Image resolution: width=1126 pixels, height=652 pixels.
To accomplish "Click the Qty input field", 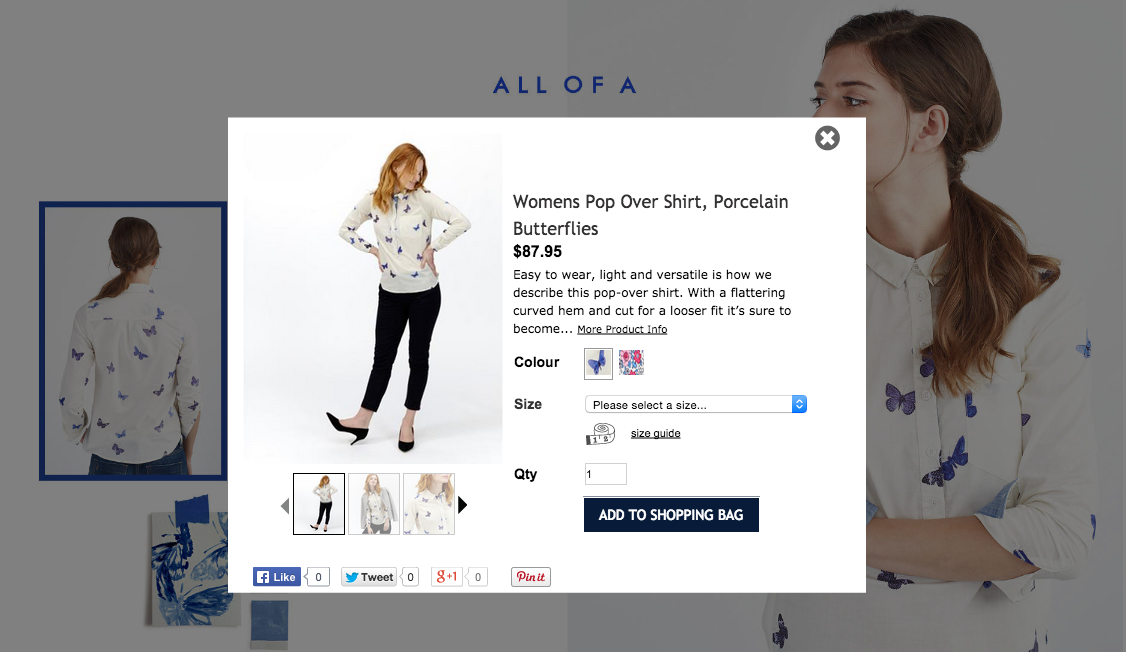I will tap(605, 474).
